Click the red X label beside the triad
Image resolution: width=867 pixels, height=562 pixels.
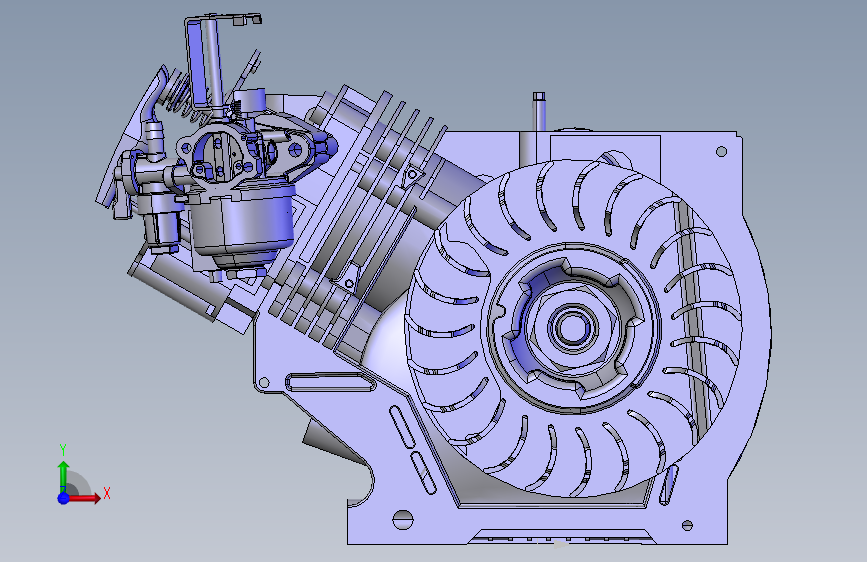(x=107, y=493)
